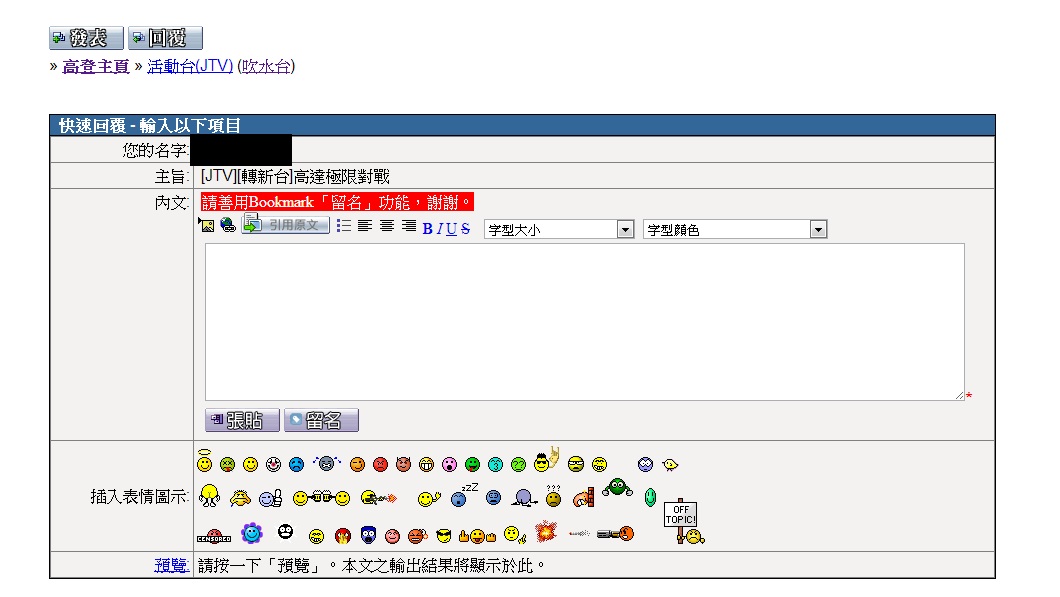Click the insert image icon

(x=207, y=227)
